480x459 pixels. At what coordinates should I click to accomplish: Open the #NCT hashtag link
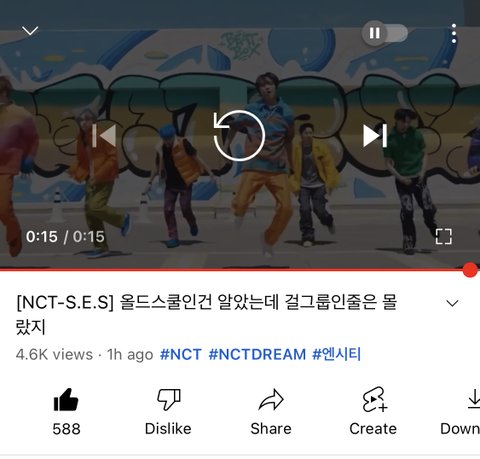tap(181, 354)
